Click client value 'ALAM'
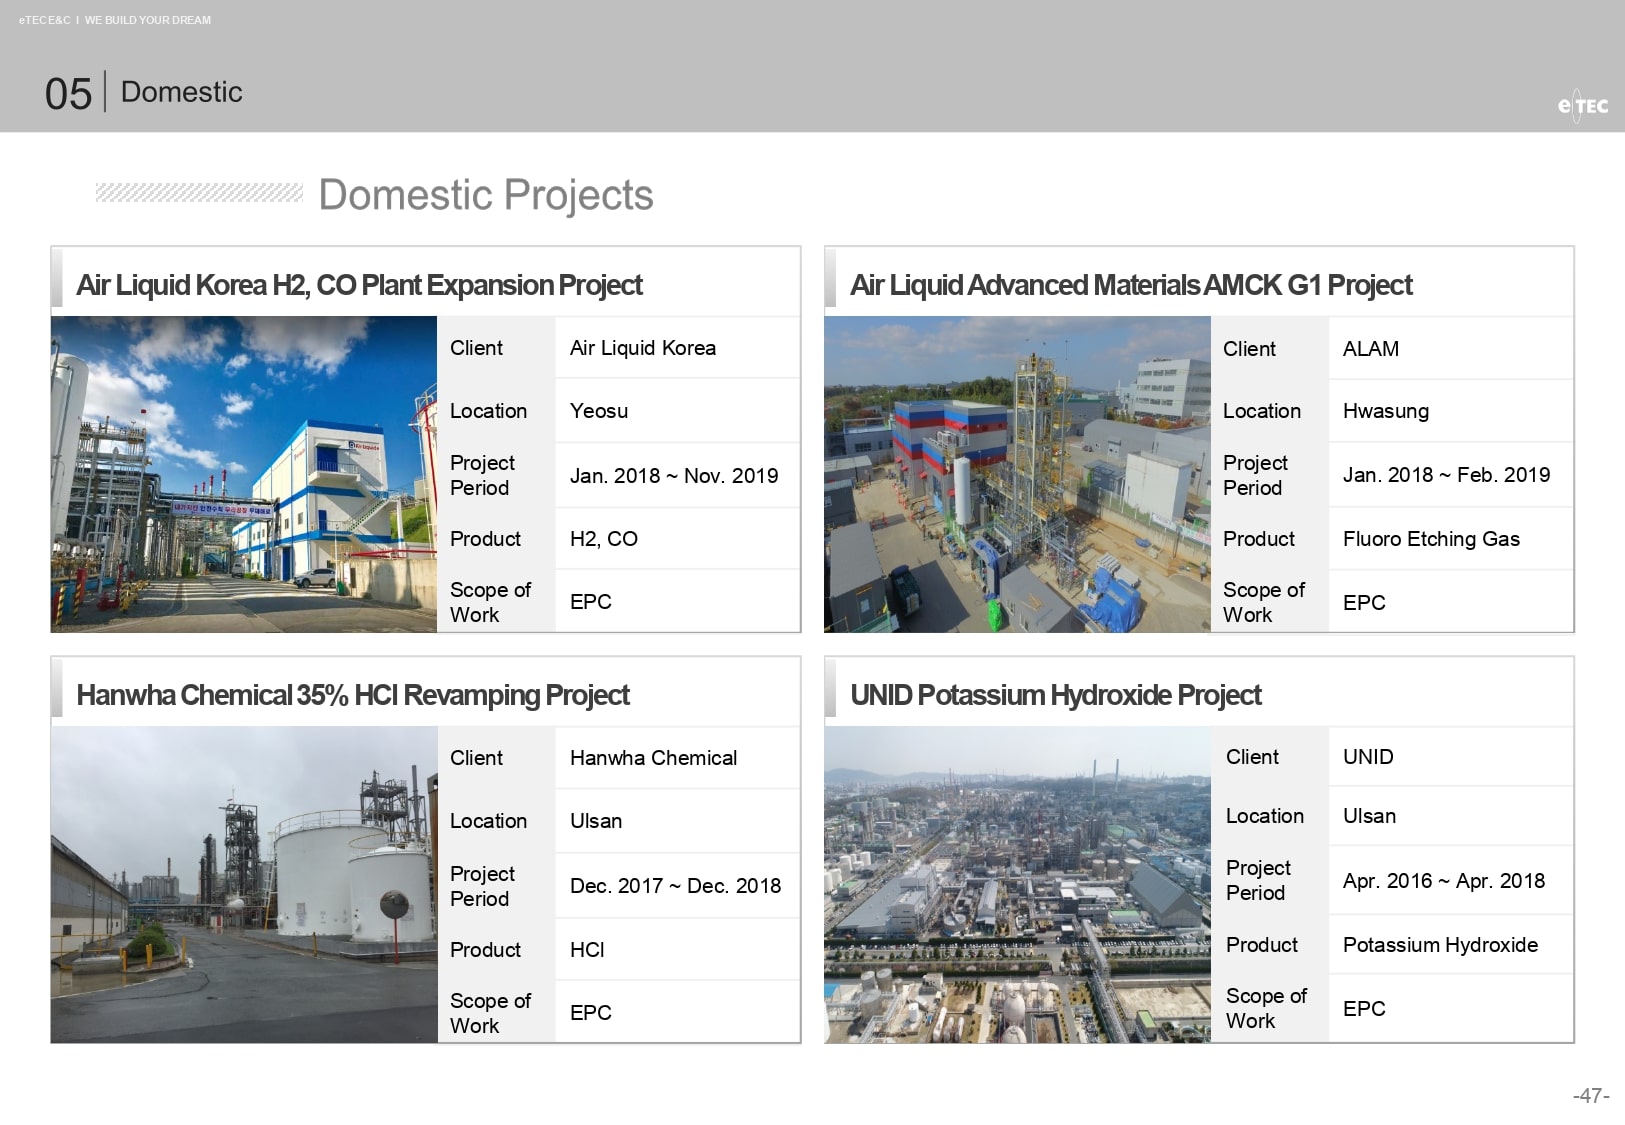 click(1371, 349)
